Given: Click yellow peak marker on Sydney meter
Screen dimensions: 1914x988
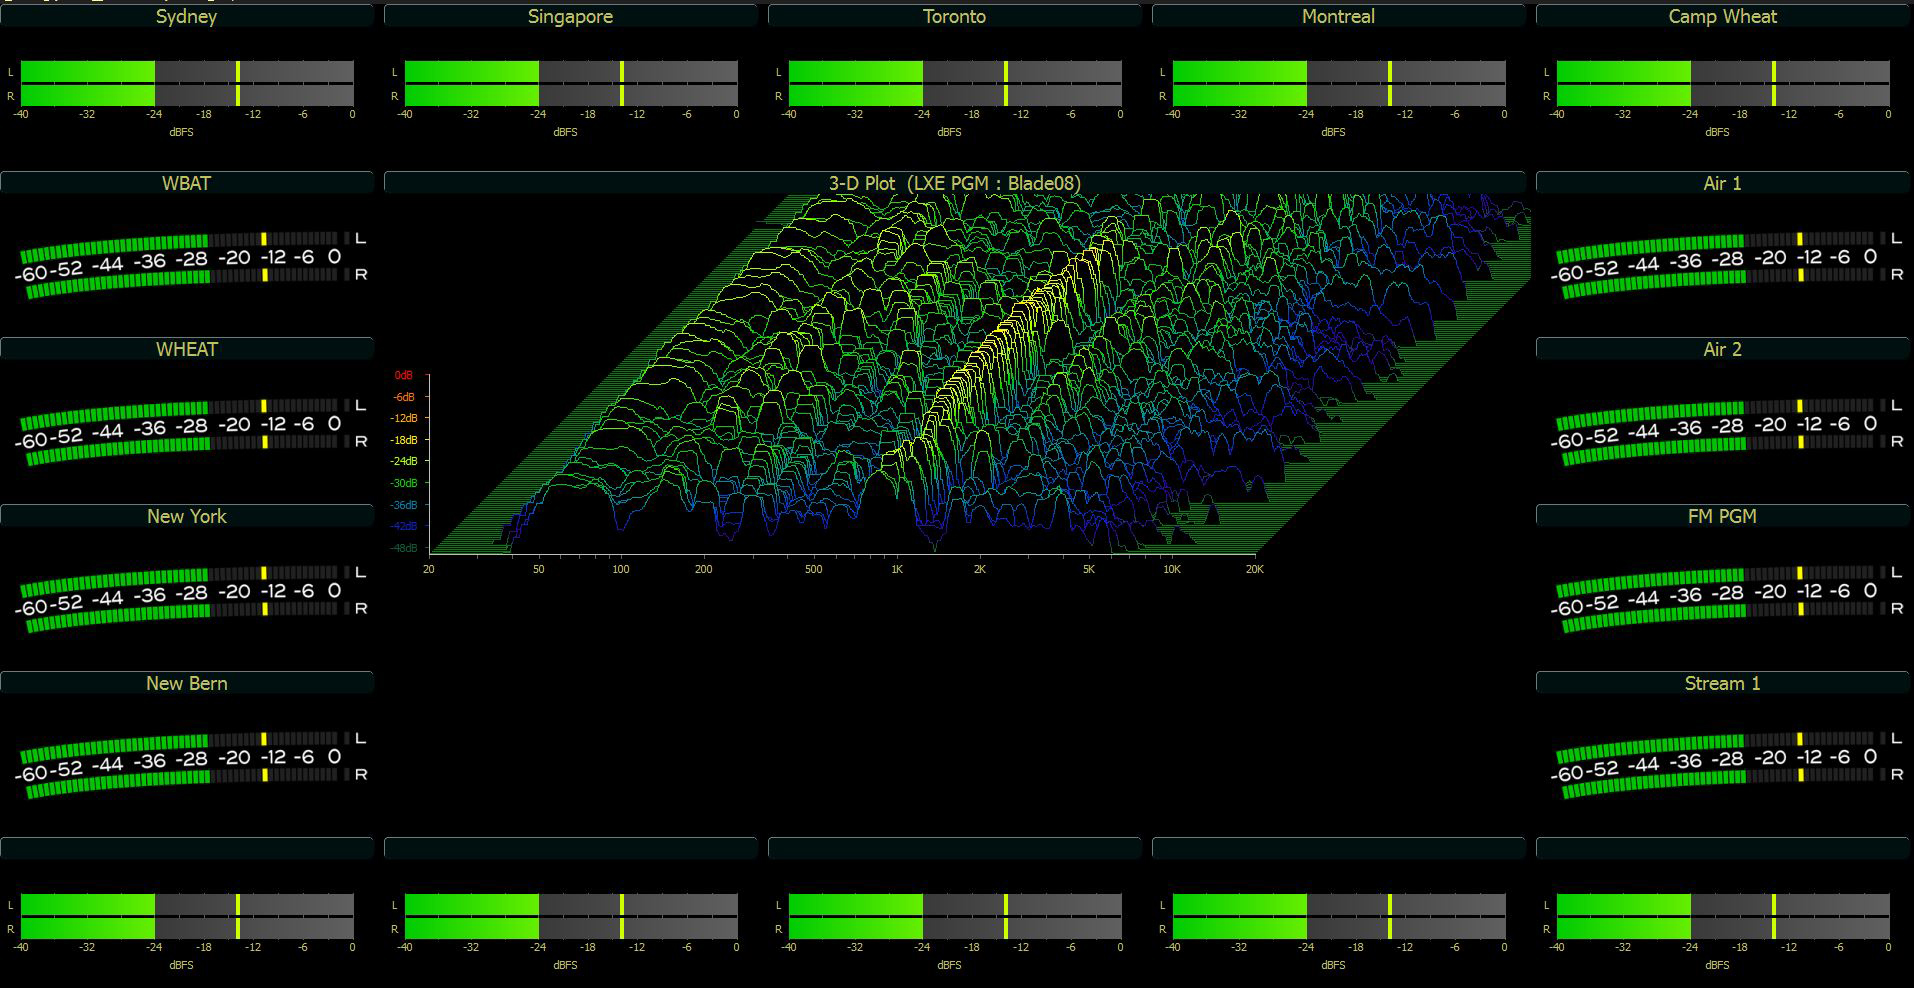Looking at the screenshot, I should coord(238,84).
